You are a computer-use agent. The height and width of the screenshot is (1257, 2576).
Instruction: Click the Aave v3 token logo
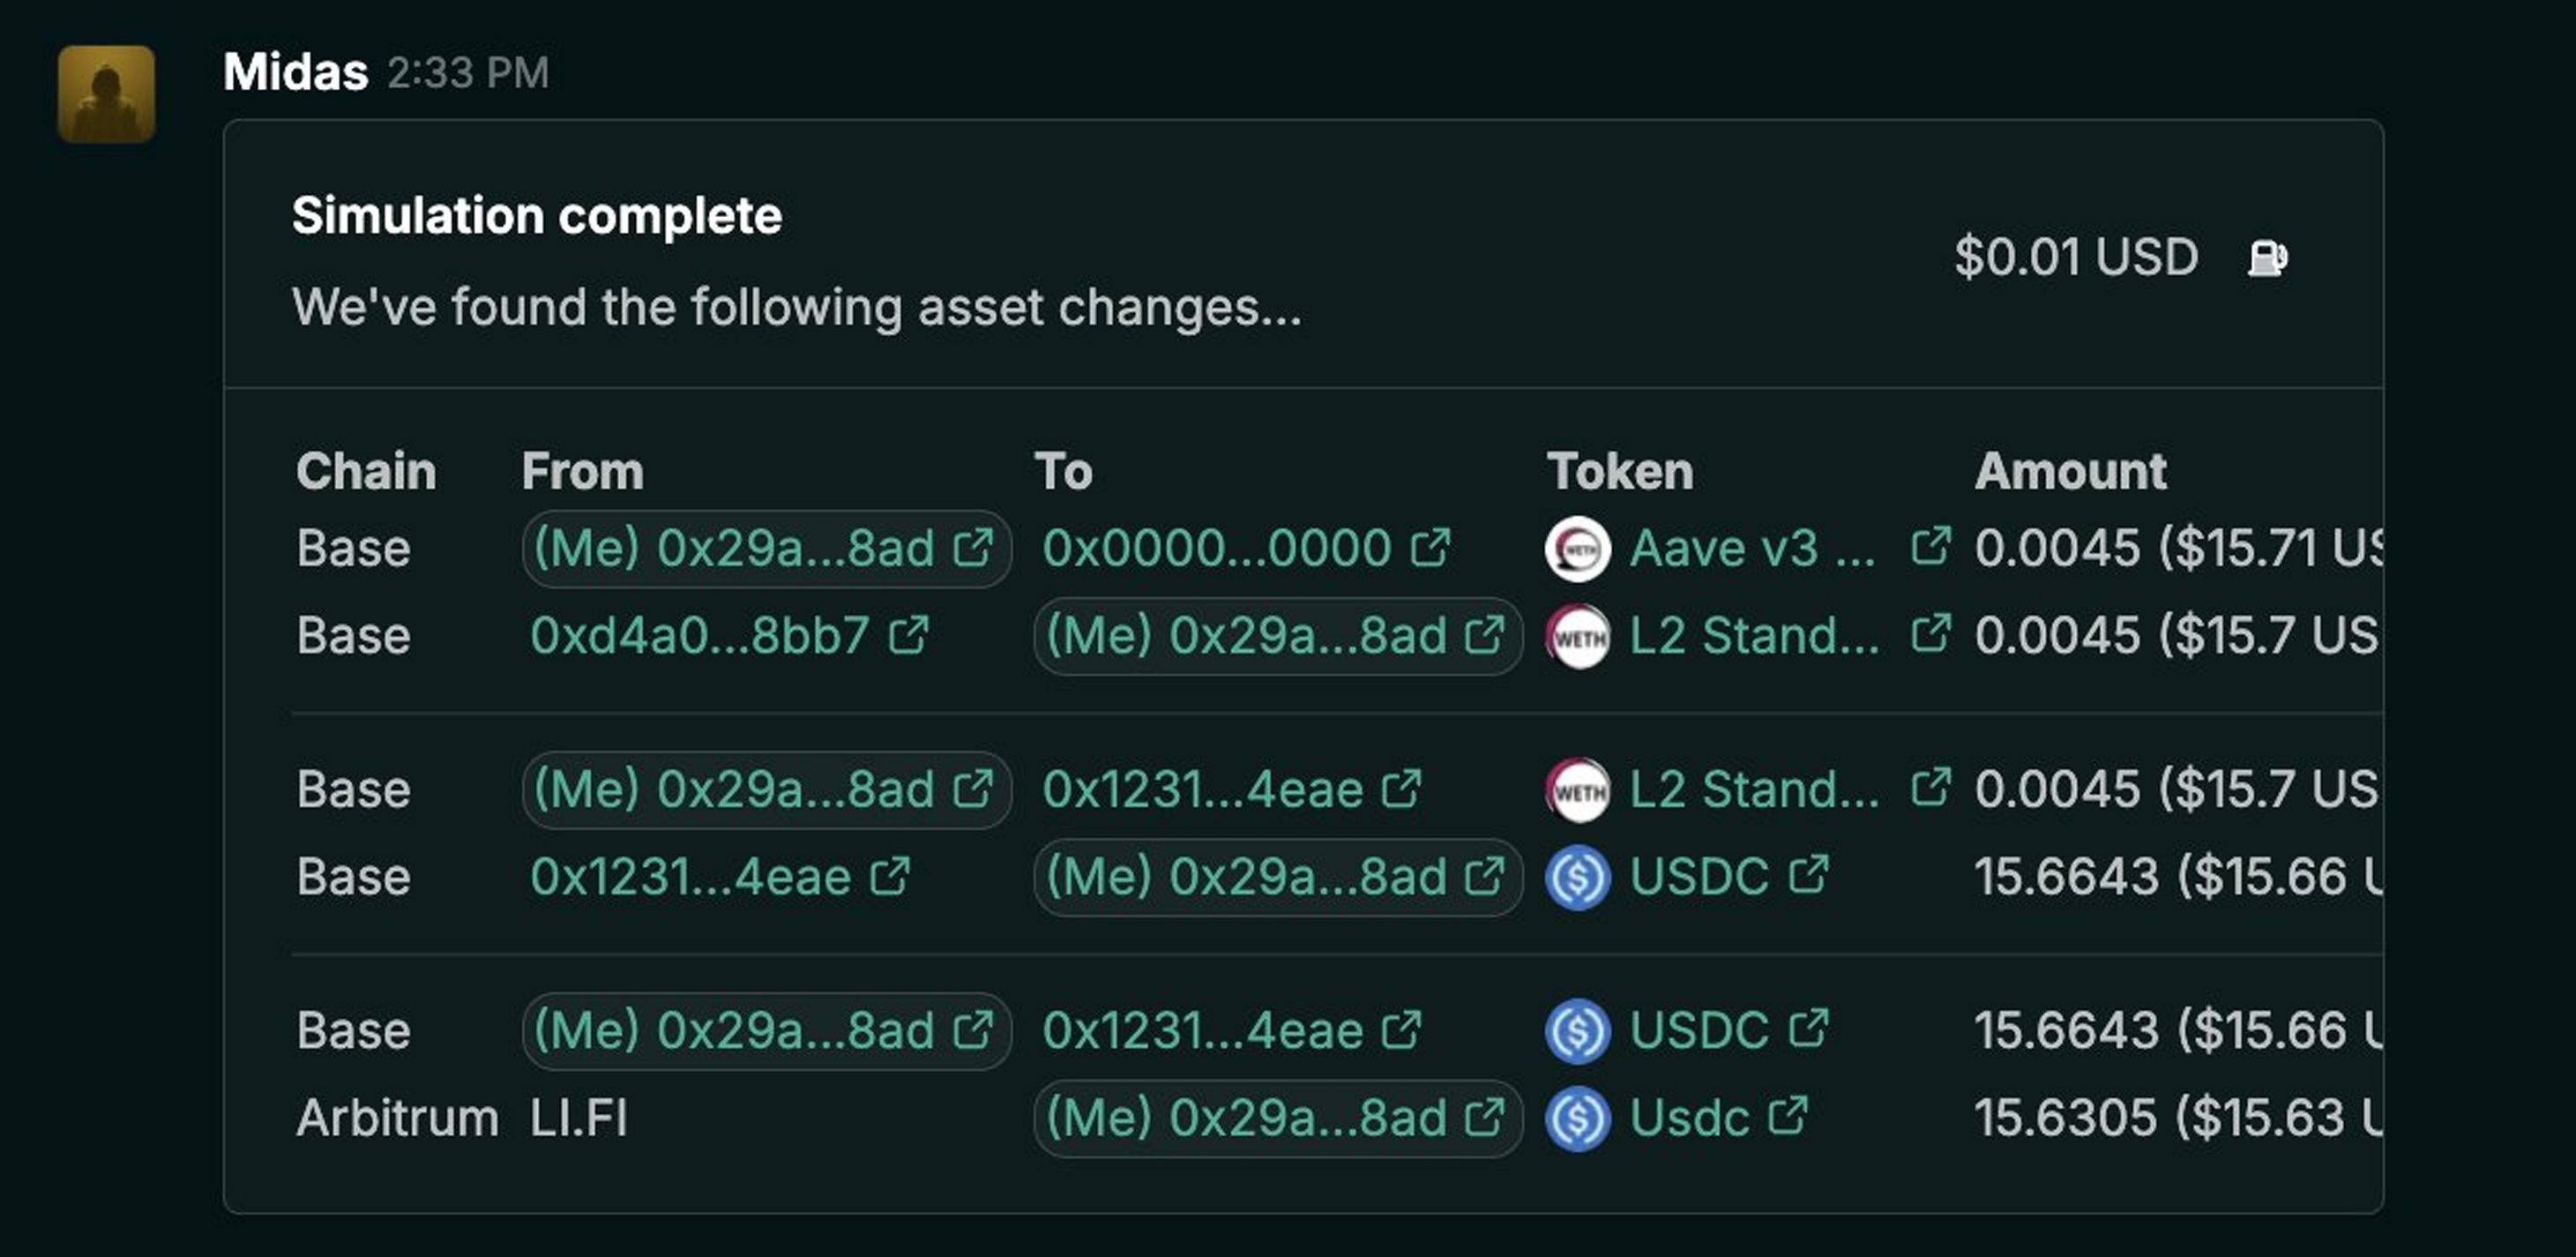tap(1577, 549)
